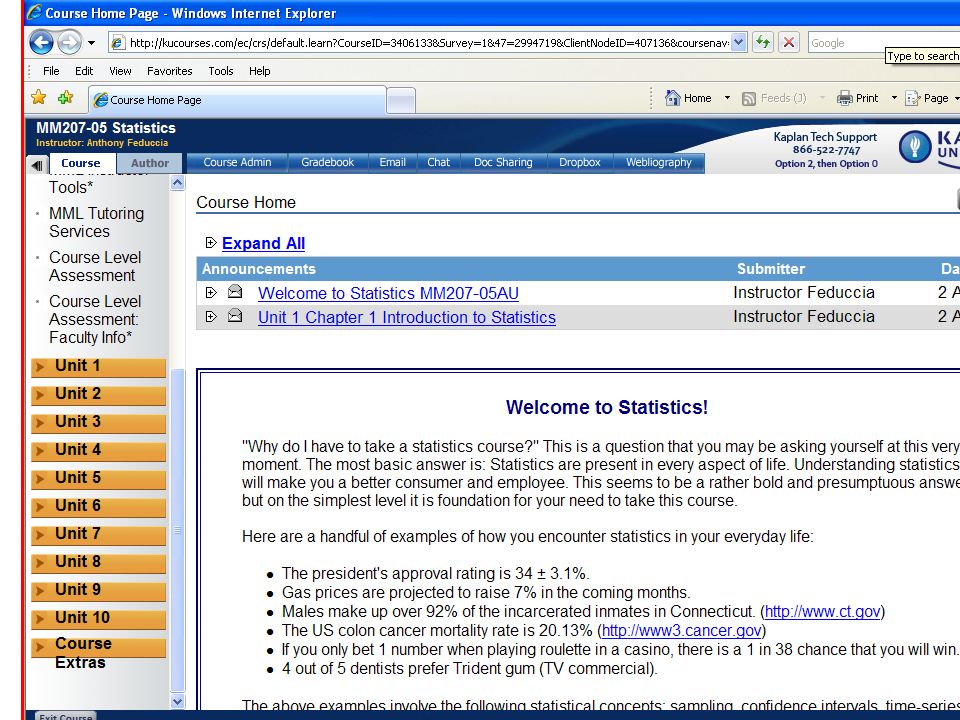Viewport: 960px width, 720px height.
Task: Open Course Admin in the toolbar
Action: (x=237, y=162)
